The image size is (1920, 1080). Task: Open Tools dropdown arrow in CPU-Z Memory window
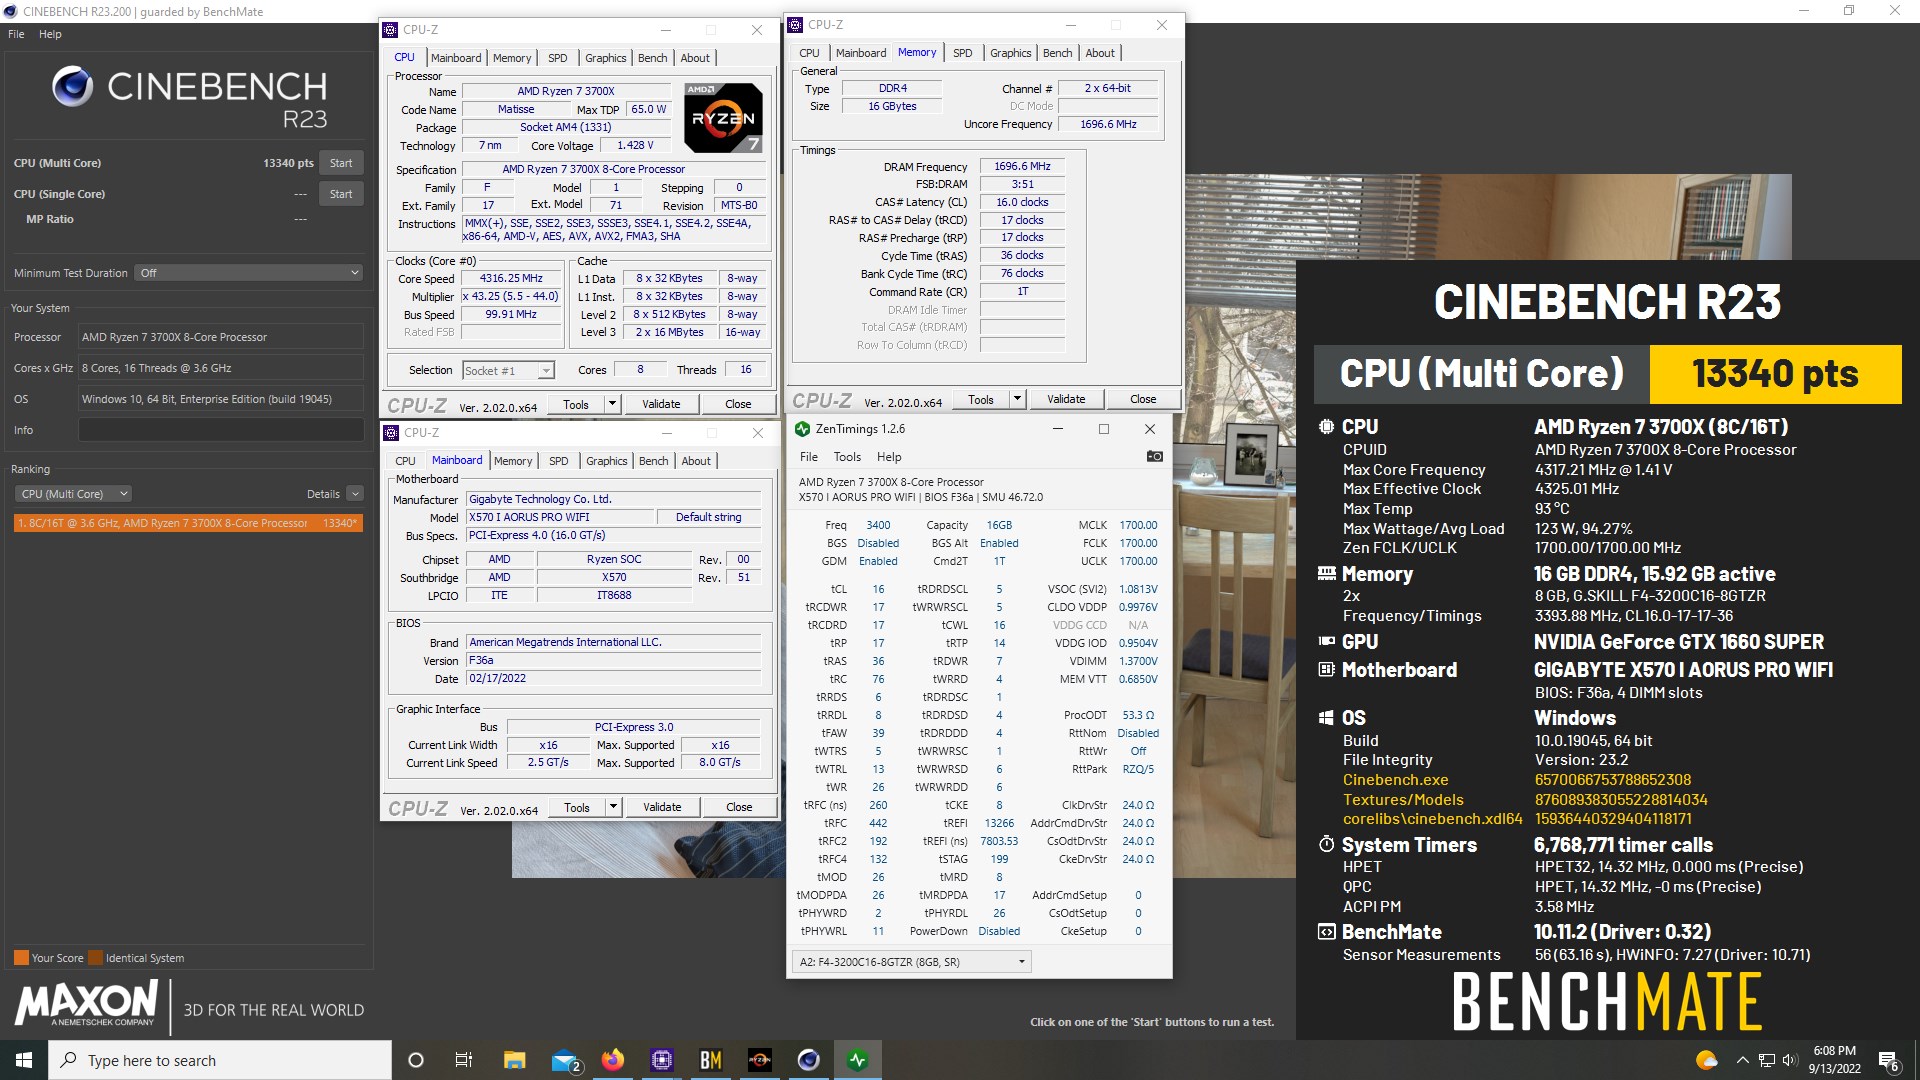click(x=1017, y=399)
